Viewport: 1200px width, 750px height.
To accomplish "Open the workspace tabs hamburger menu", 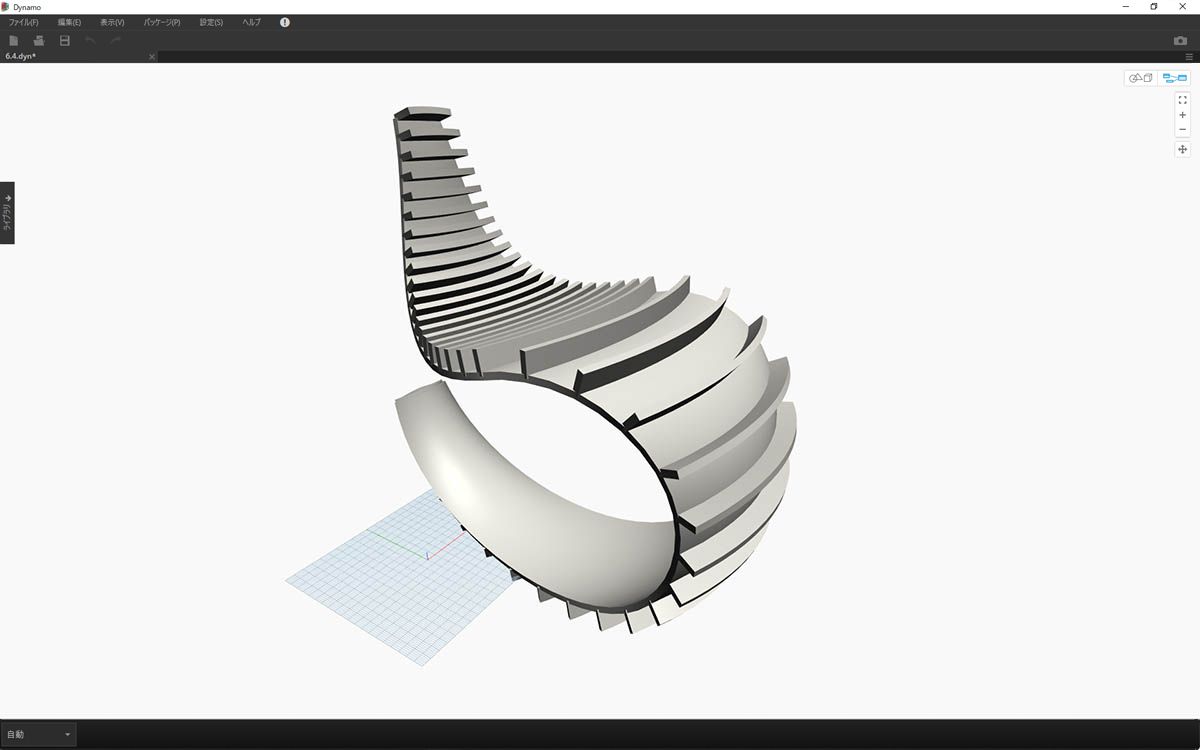I will pyautogui.click(x=1189, y=57).
